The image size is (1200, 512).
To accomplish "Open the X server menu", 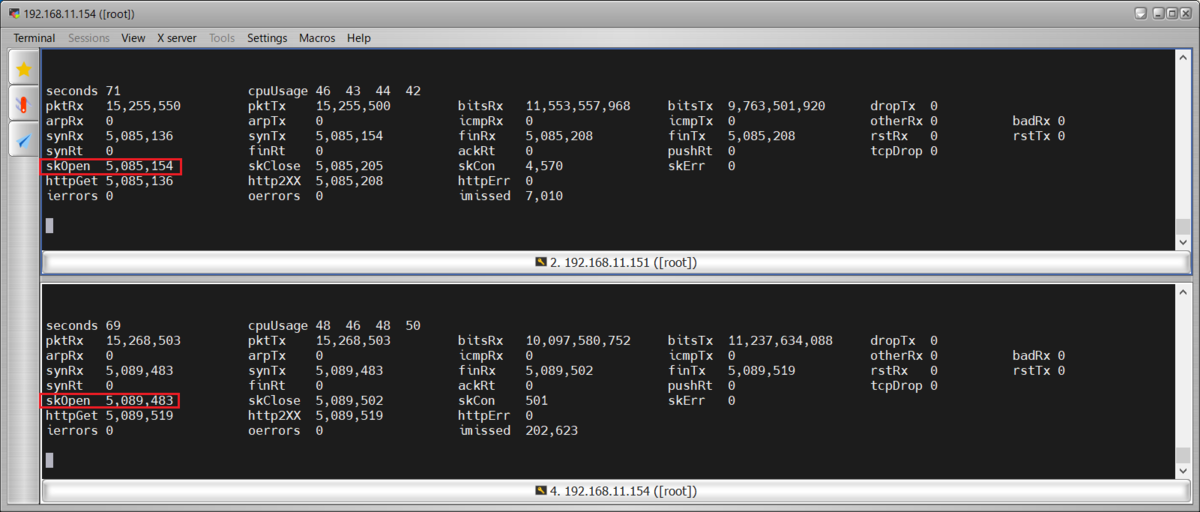I will [x=177, y=38].
